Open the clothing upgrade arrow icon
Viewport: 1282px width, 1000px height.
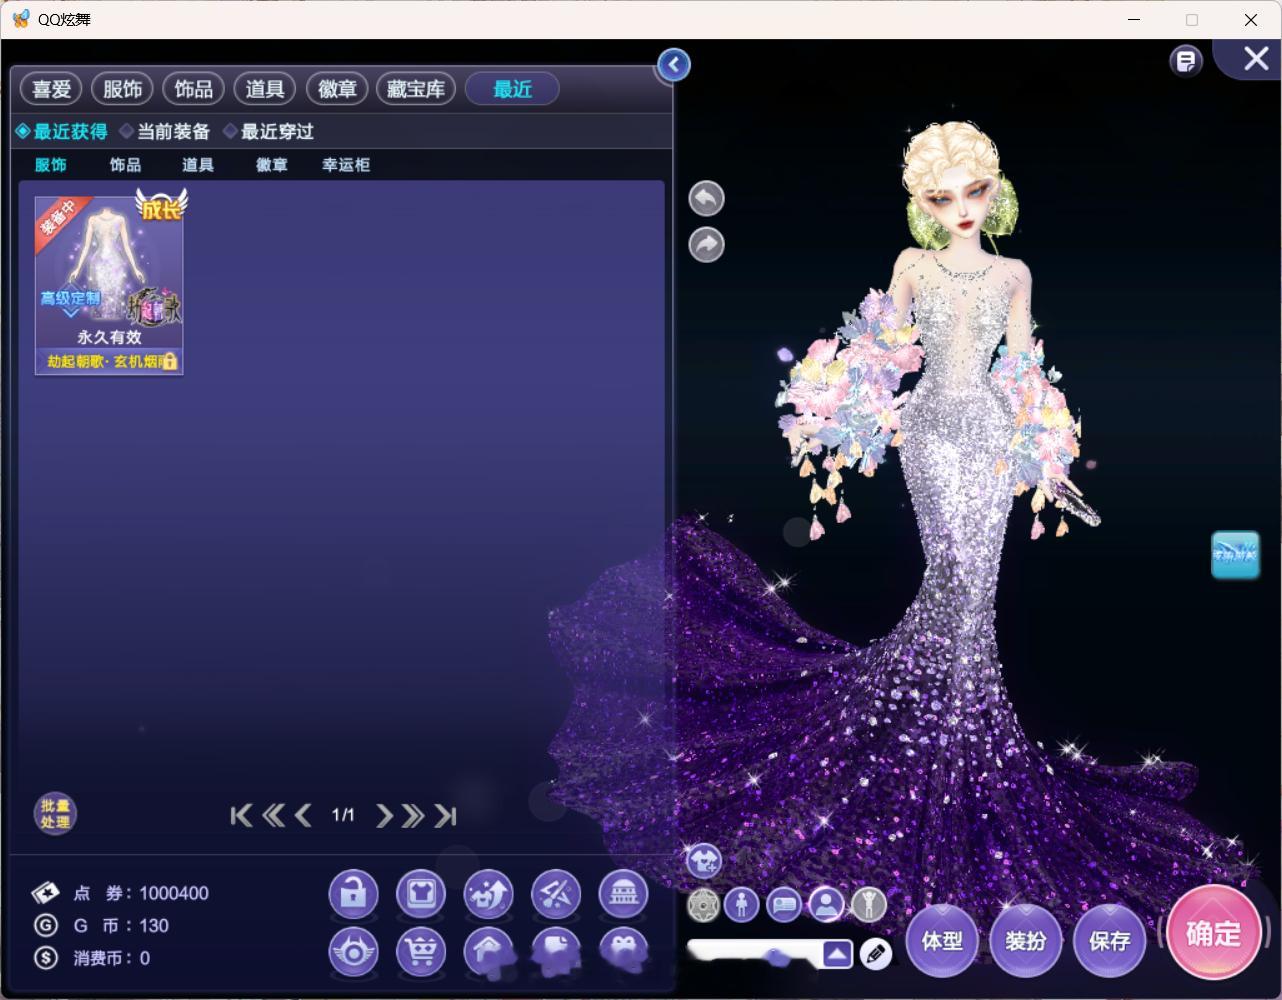(x=488, y=894)
